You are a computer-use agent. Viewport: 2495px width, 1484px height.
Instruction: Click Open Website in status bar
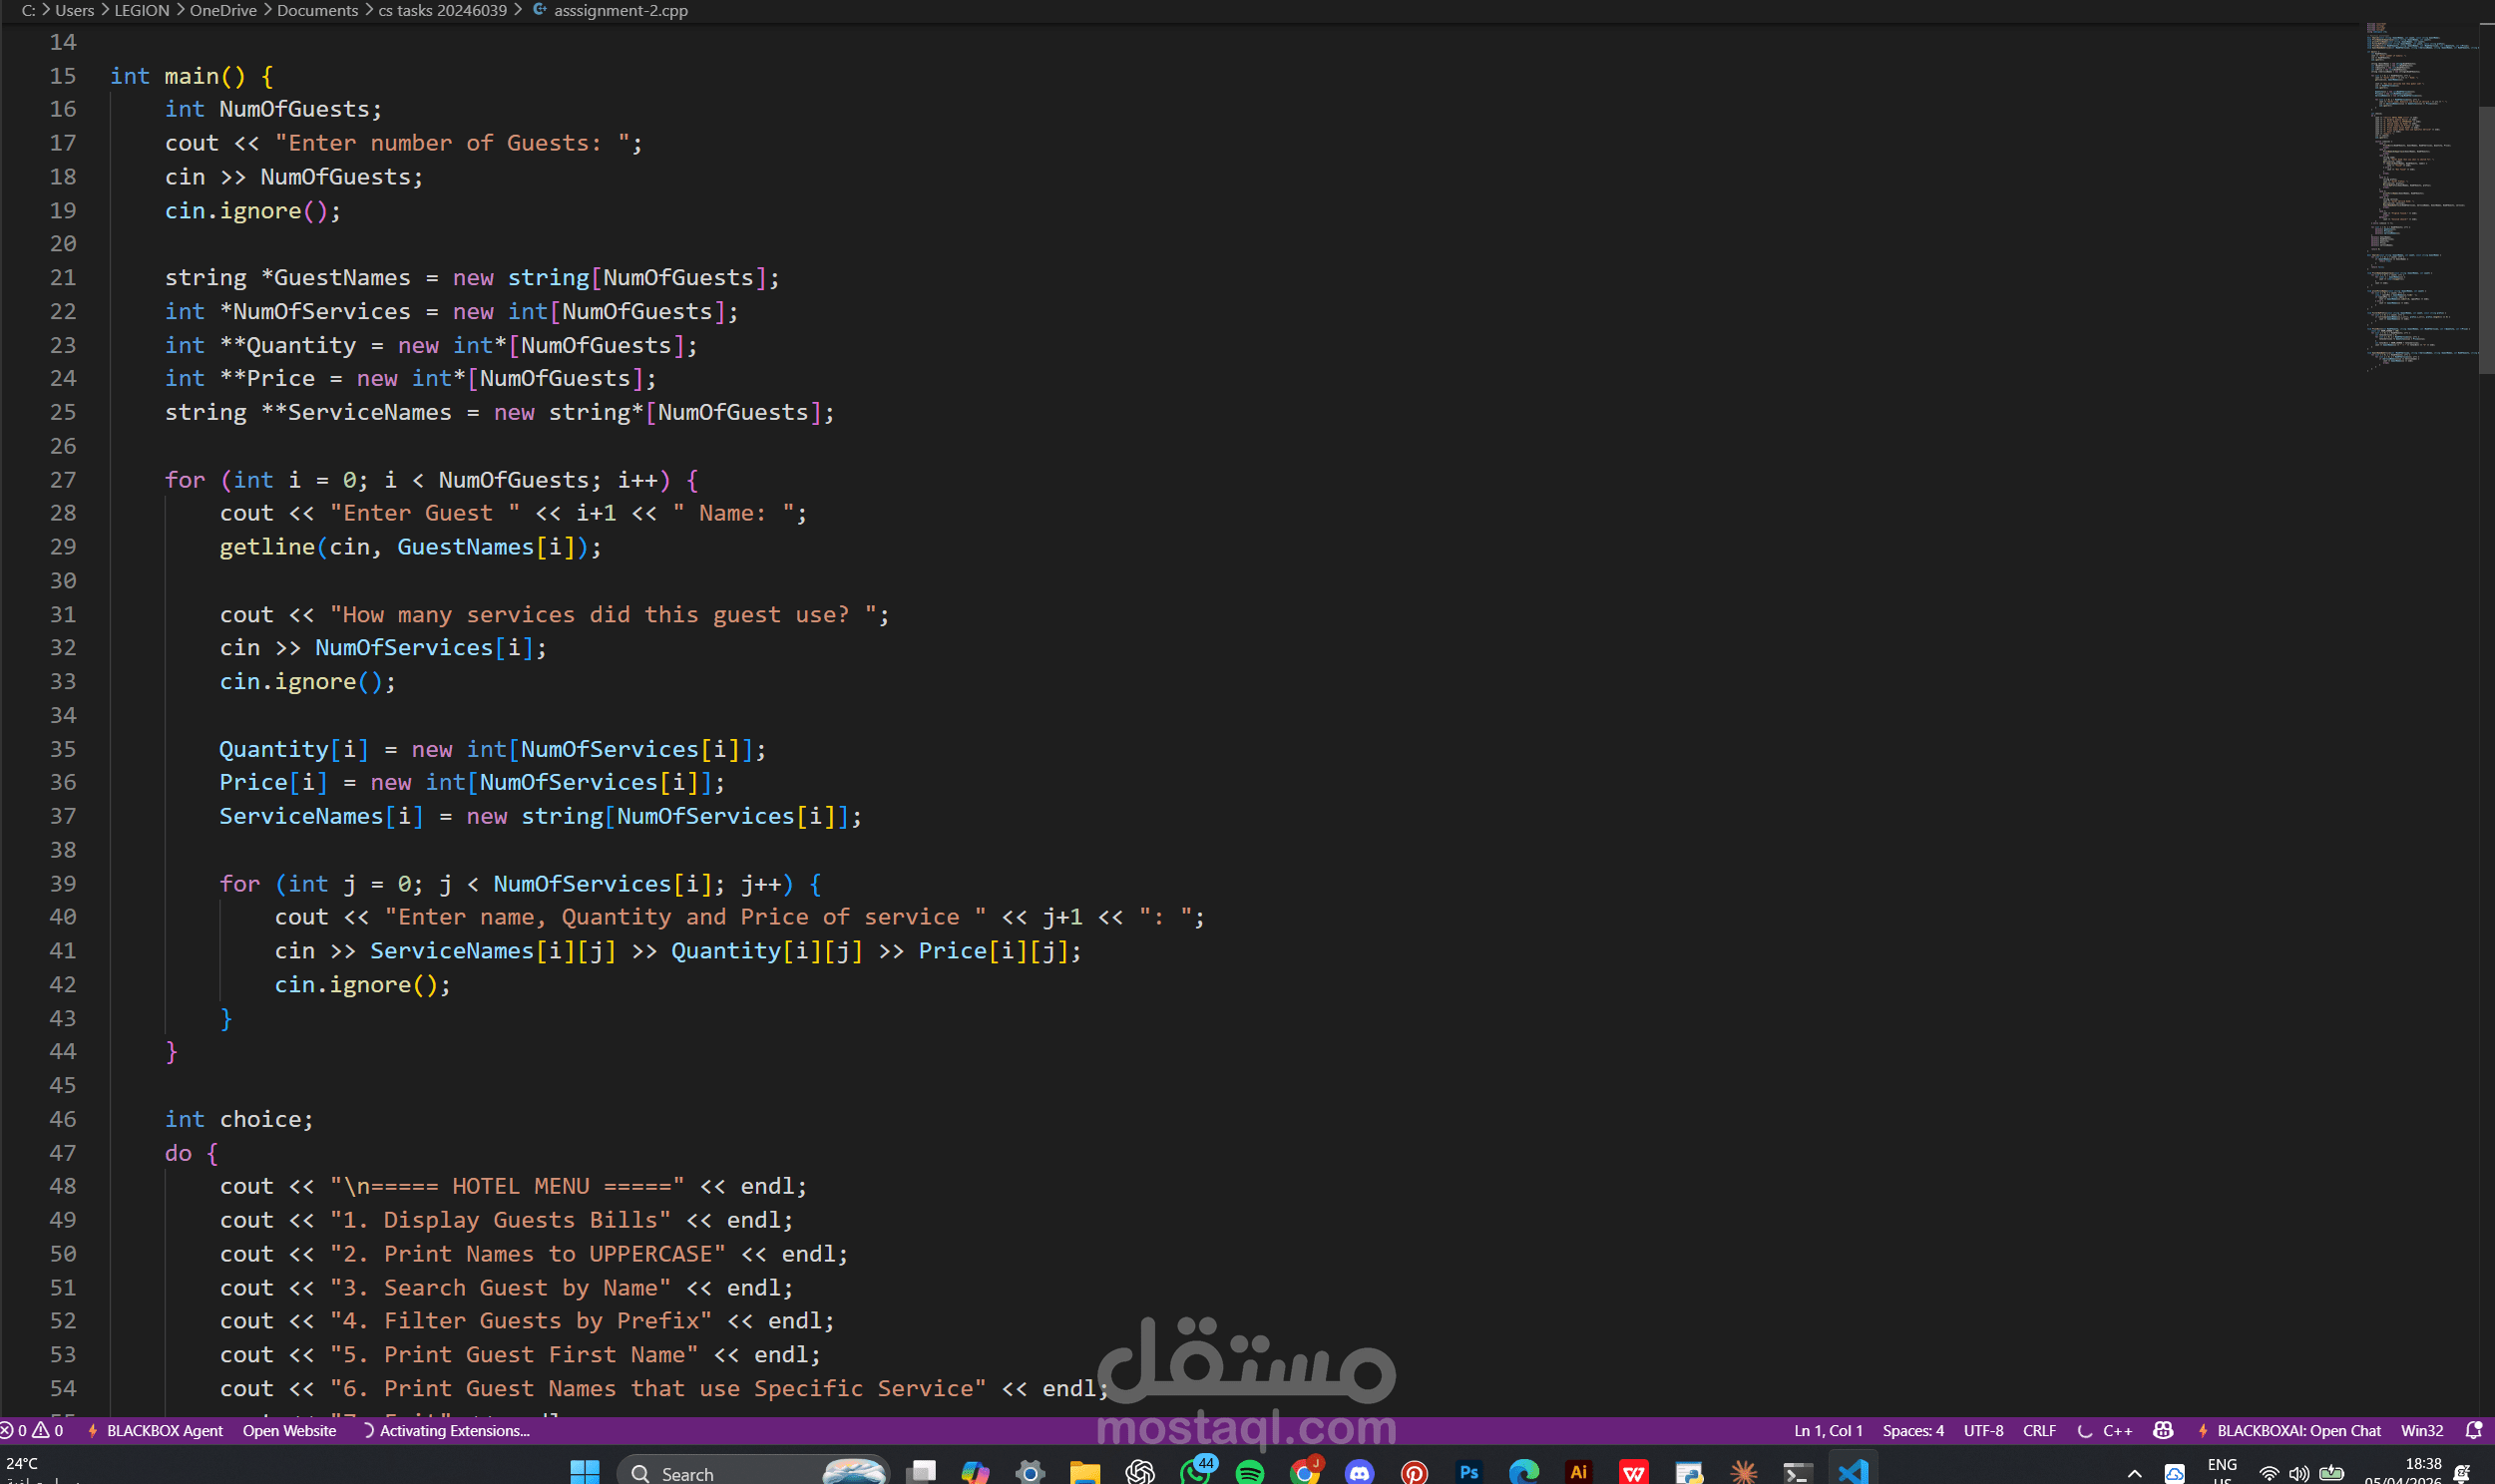click(289, 1430)
